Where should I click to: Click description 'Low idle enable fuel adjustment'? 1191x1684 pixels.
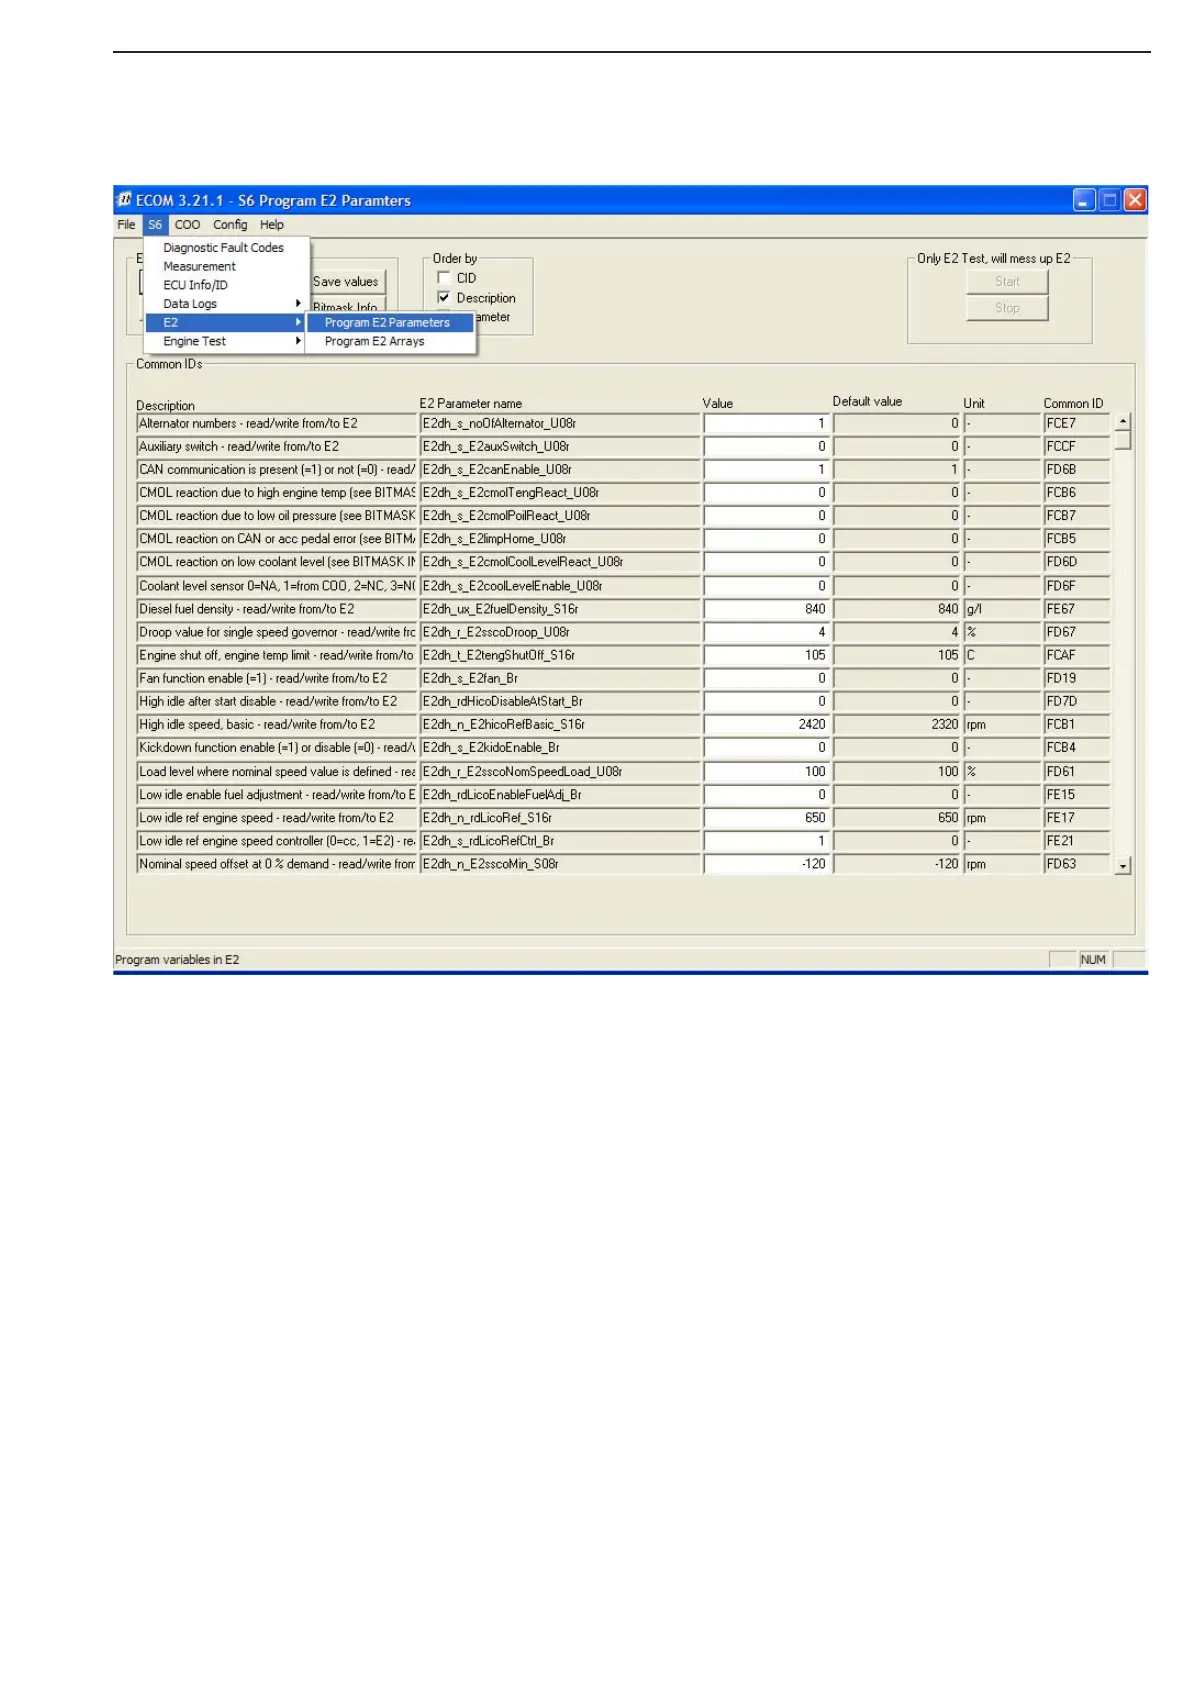[276, 795]
